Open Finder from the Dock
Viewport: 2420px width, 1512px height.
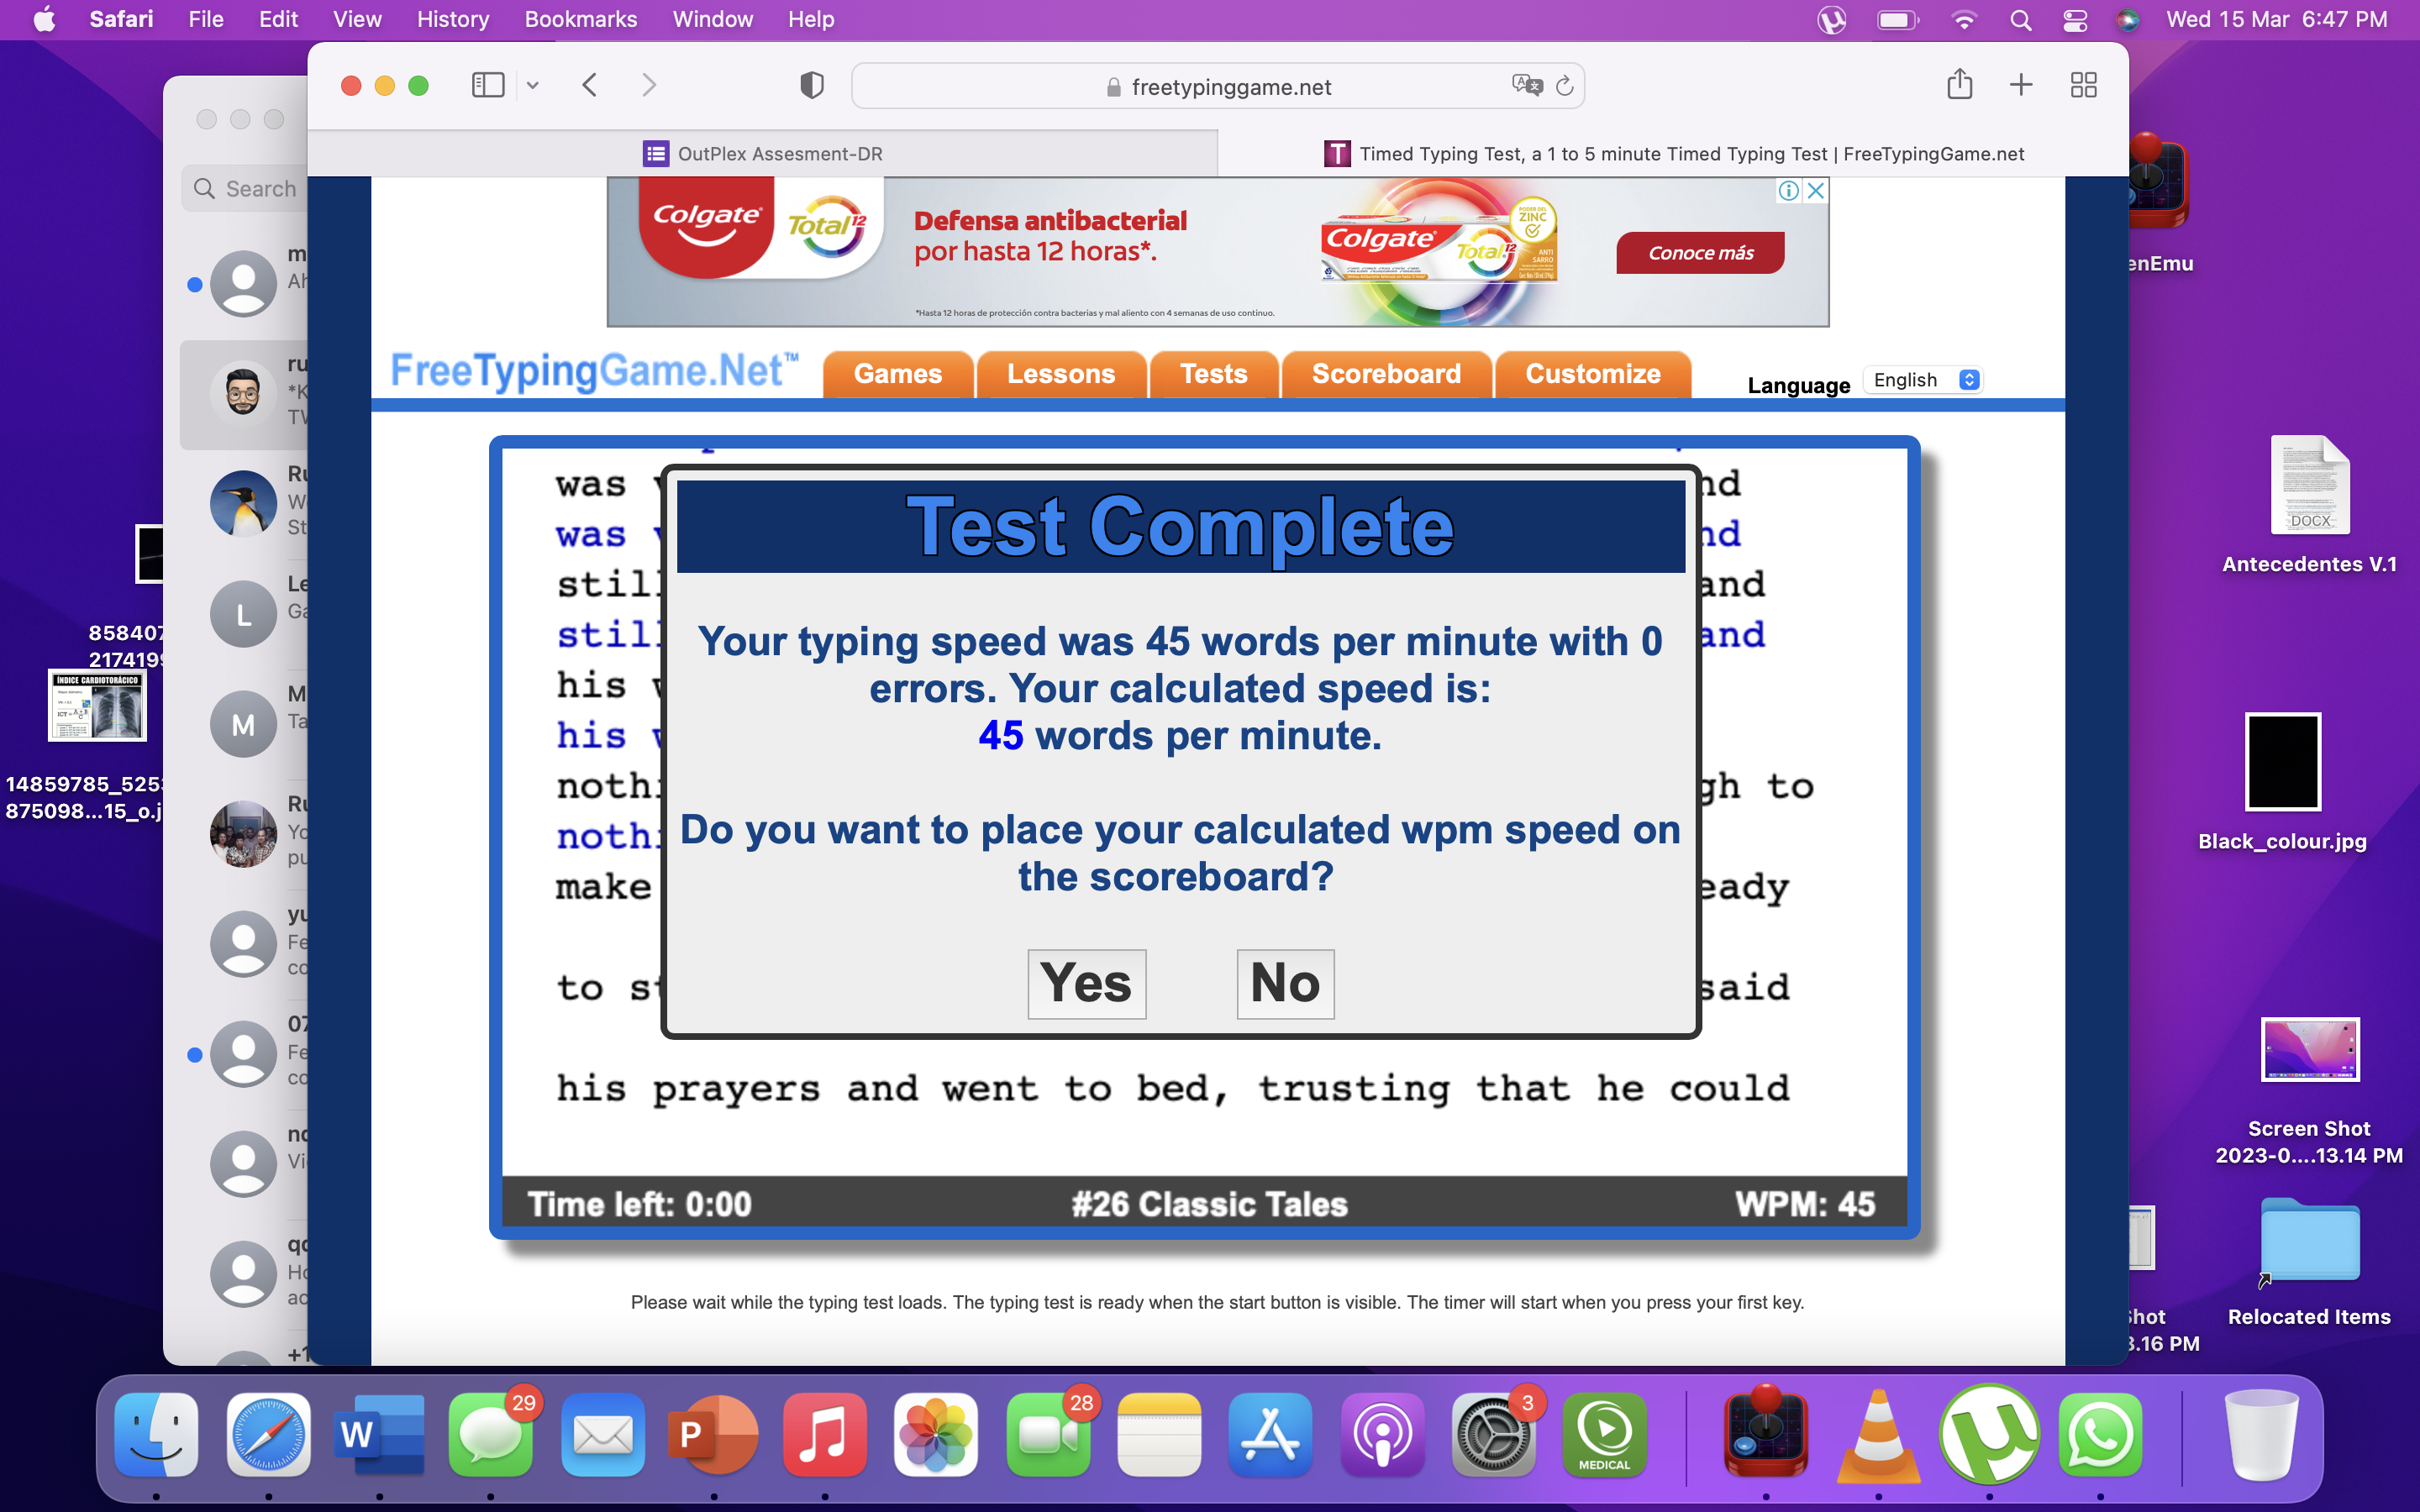[x=157, y=1435]
